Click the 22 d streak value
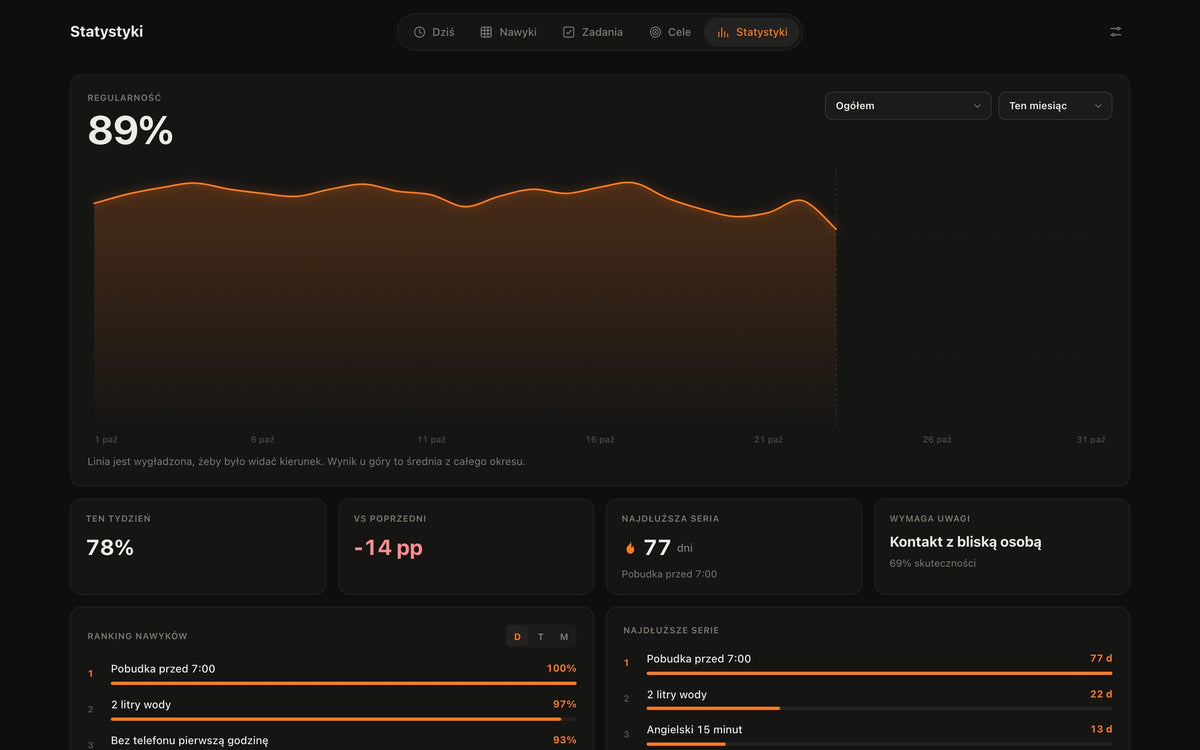The image size is (1200, 750). [1101, 694]
